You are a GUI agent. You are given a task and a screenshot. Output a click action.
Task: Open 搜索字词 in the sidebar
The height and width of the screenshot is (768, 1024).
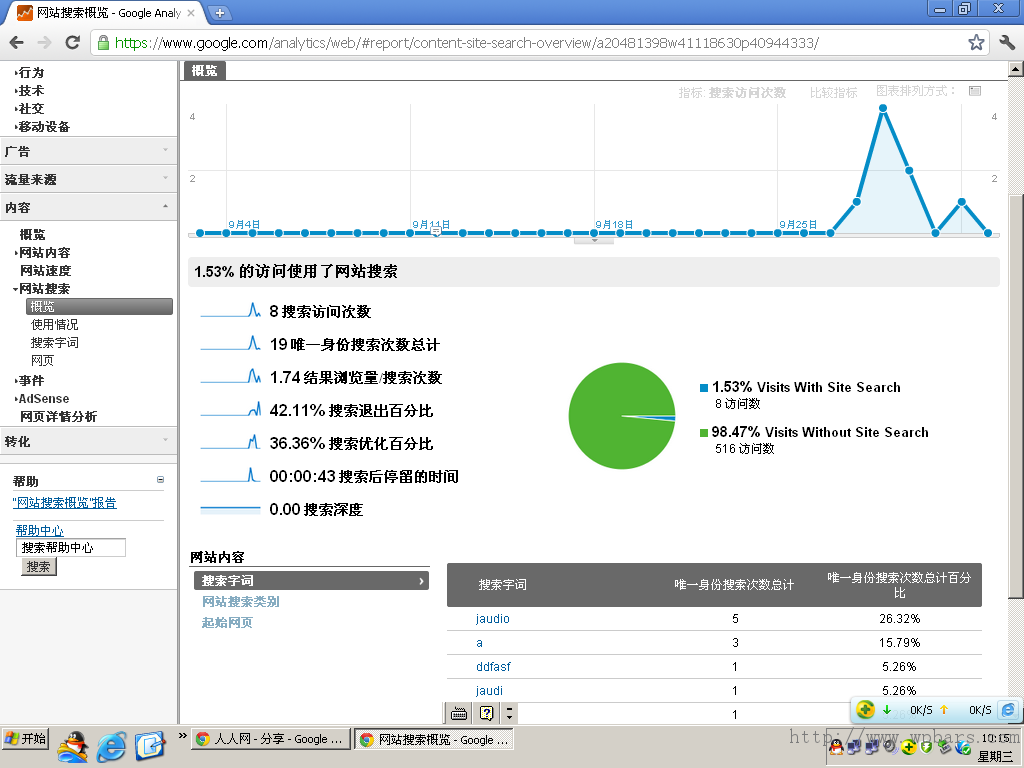click(54, 342)
